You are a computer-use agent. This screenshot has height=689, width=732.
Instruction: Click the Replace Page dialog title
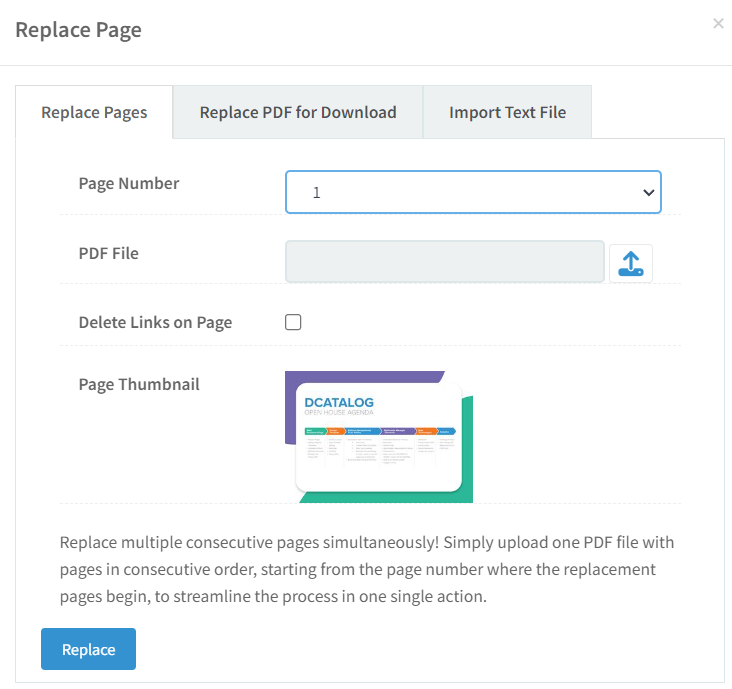(78, 30)
